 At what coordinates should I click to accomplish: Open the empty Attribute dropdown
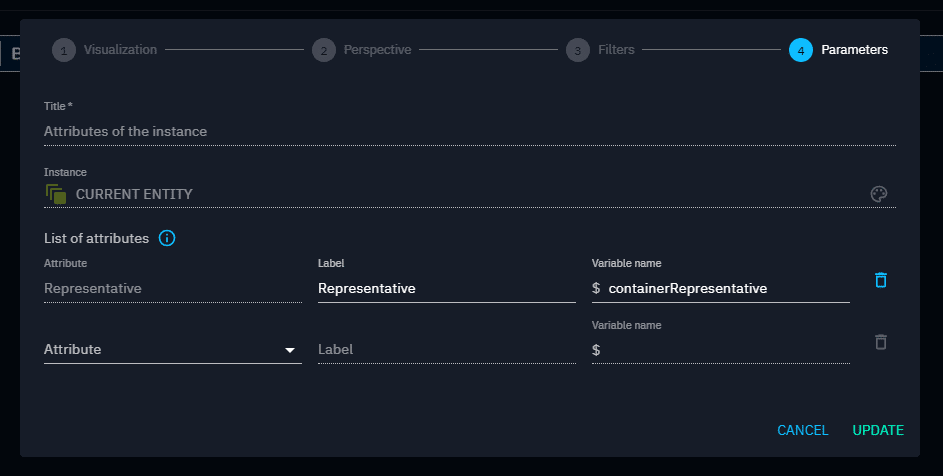[x=173, y=350]
